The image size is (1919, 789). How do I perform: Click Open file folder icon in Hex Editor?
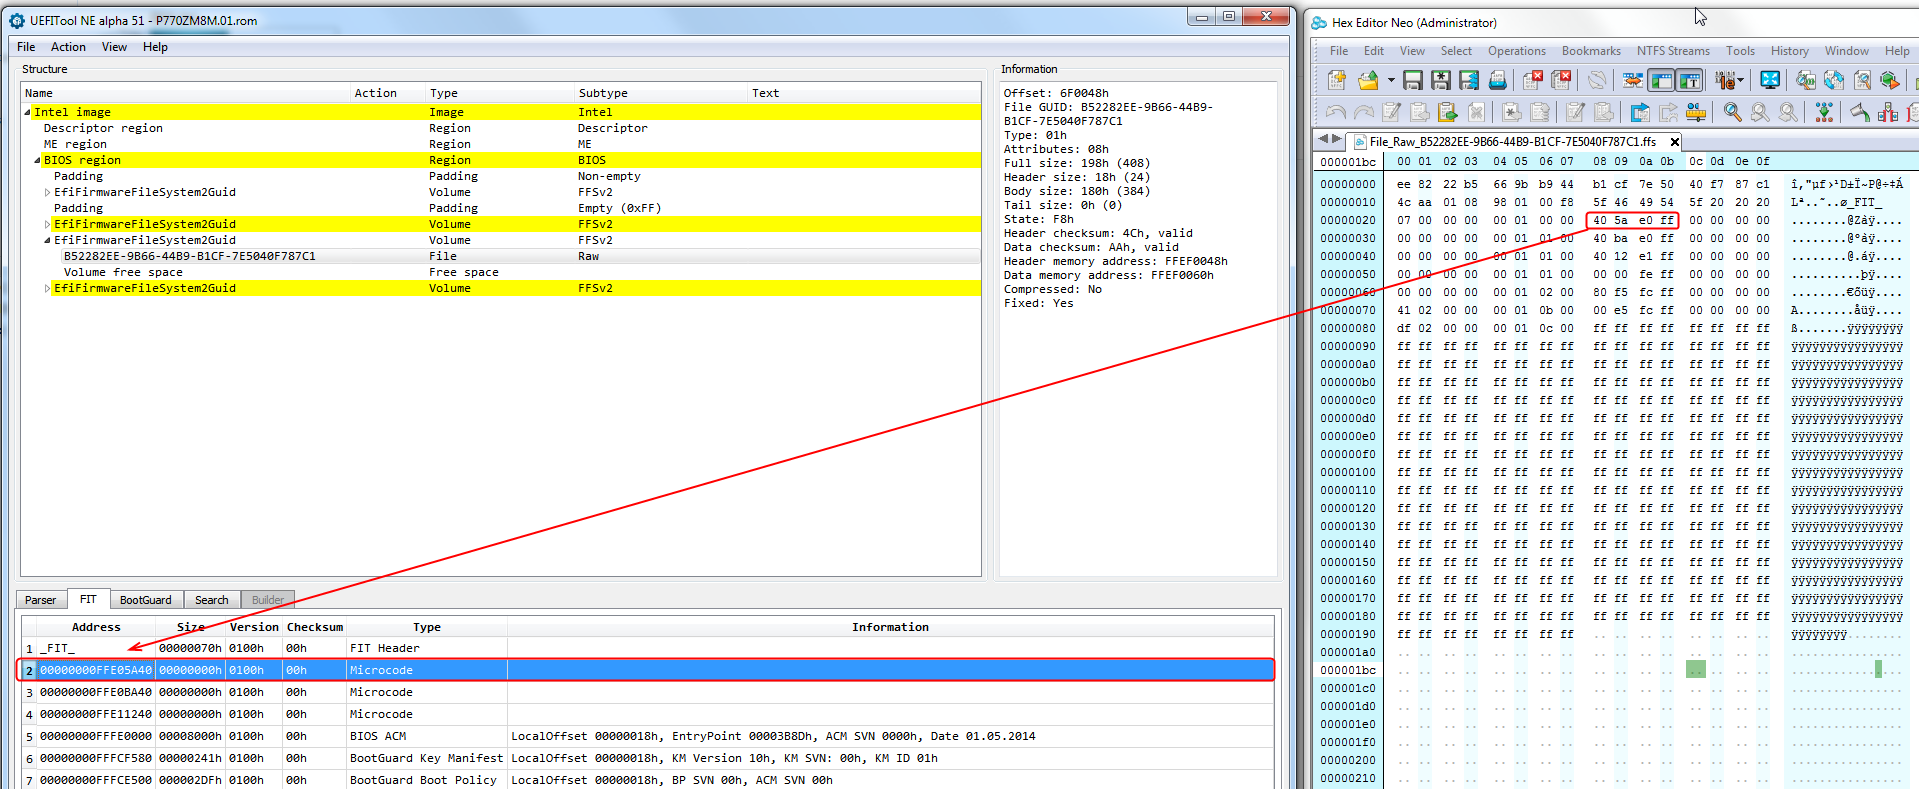point(1368,80)
